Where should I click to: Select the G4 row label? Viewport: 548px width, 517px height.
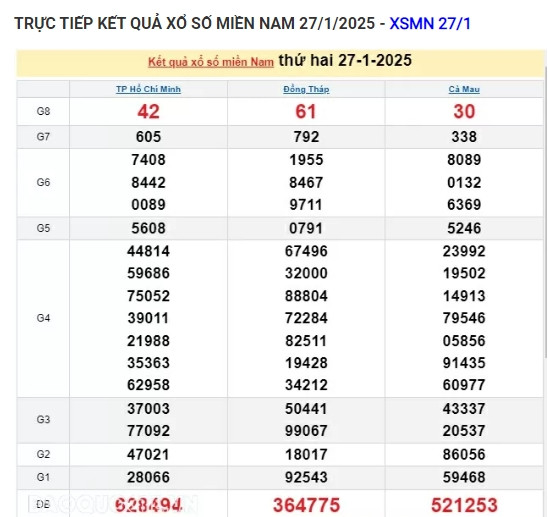[43, 318]
